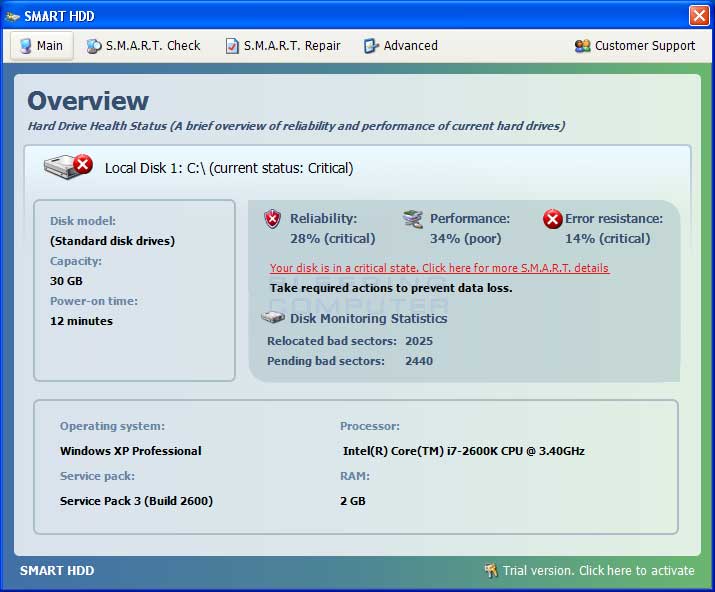Open the critical state S.M.A.R.T. details link
715x592 pixels.
(439, 268)
